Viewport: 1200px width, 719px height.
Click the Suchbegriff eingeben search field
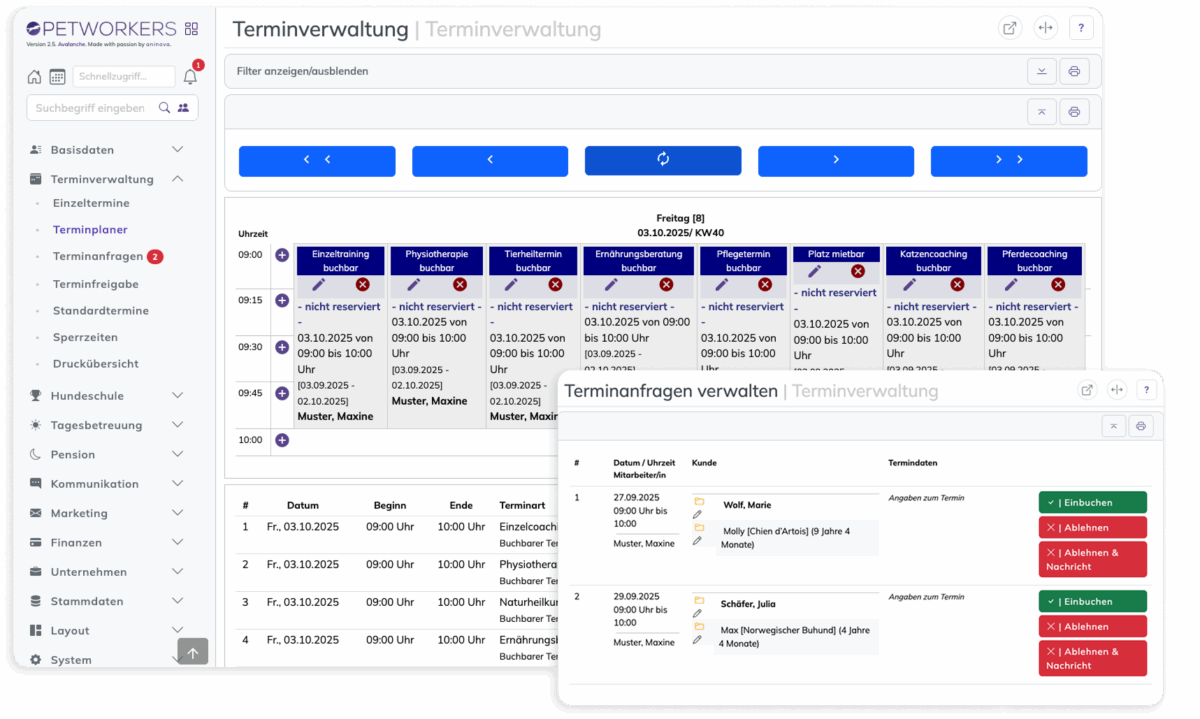[x=92, y=108]
